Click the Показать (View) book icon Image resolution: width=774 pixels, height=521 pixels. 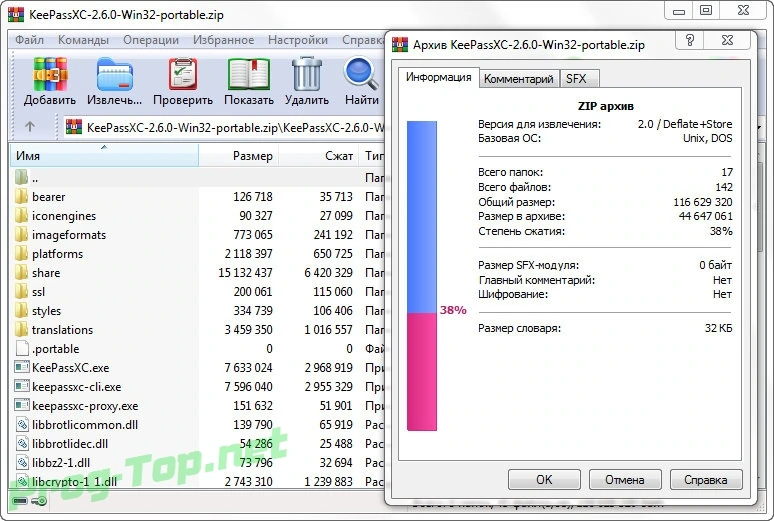pyautogui.click(x=249, y=74)
